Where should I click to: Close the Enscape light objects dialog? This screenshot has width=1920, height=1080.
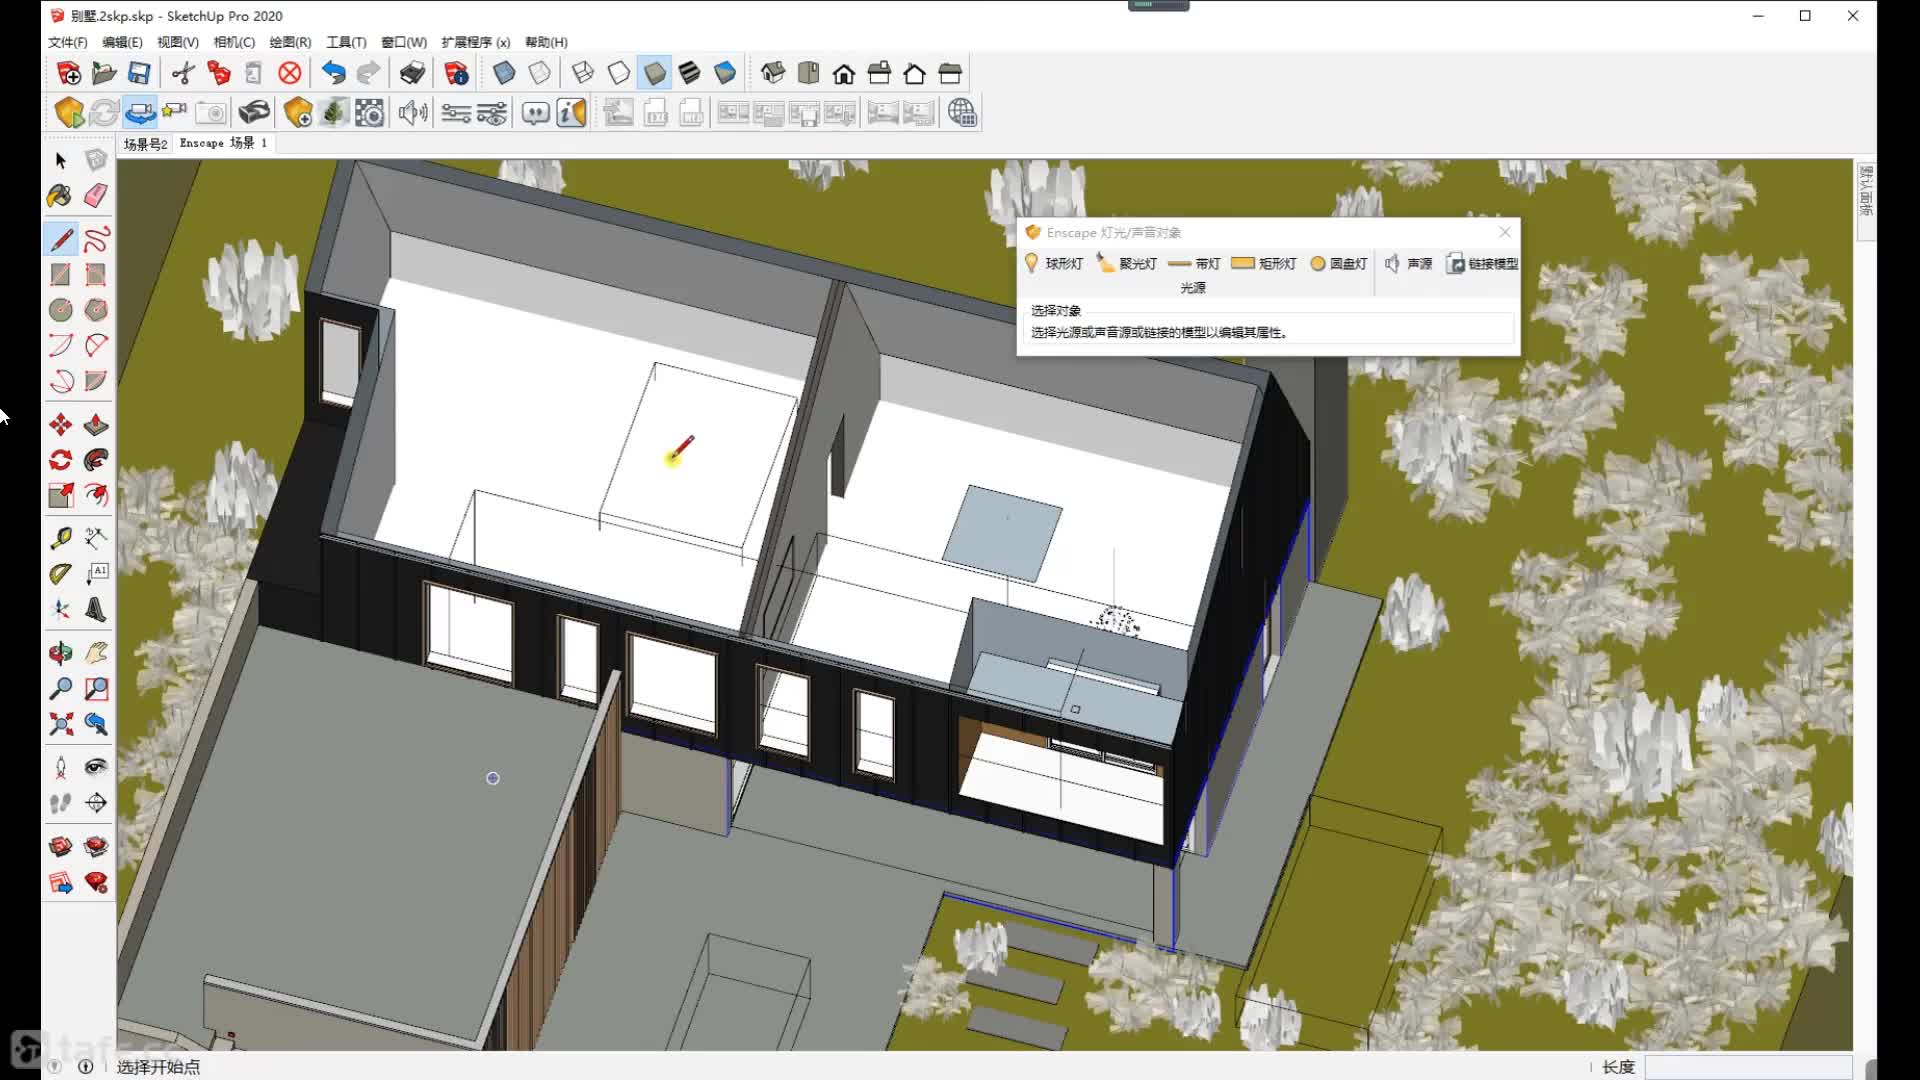tap(1505, 232)
